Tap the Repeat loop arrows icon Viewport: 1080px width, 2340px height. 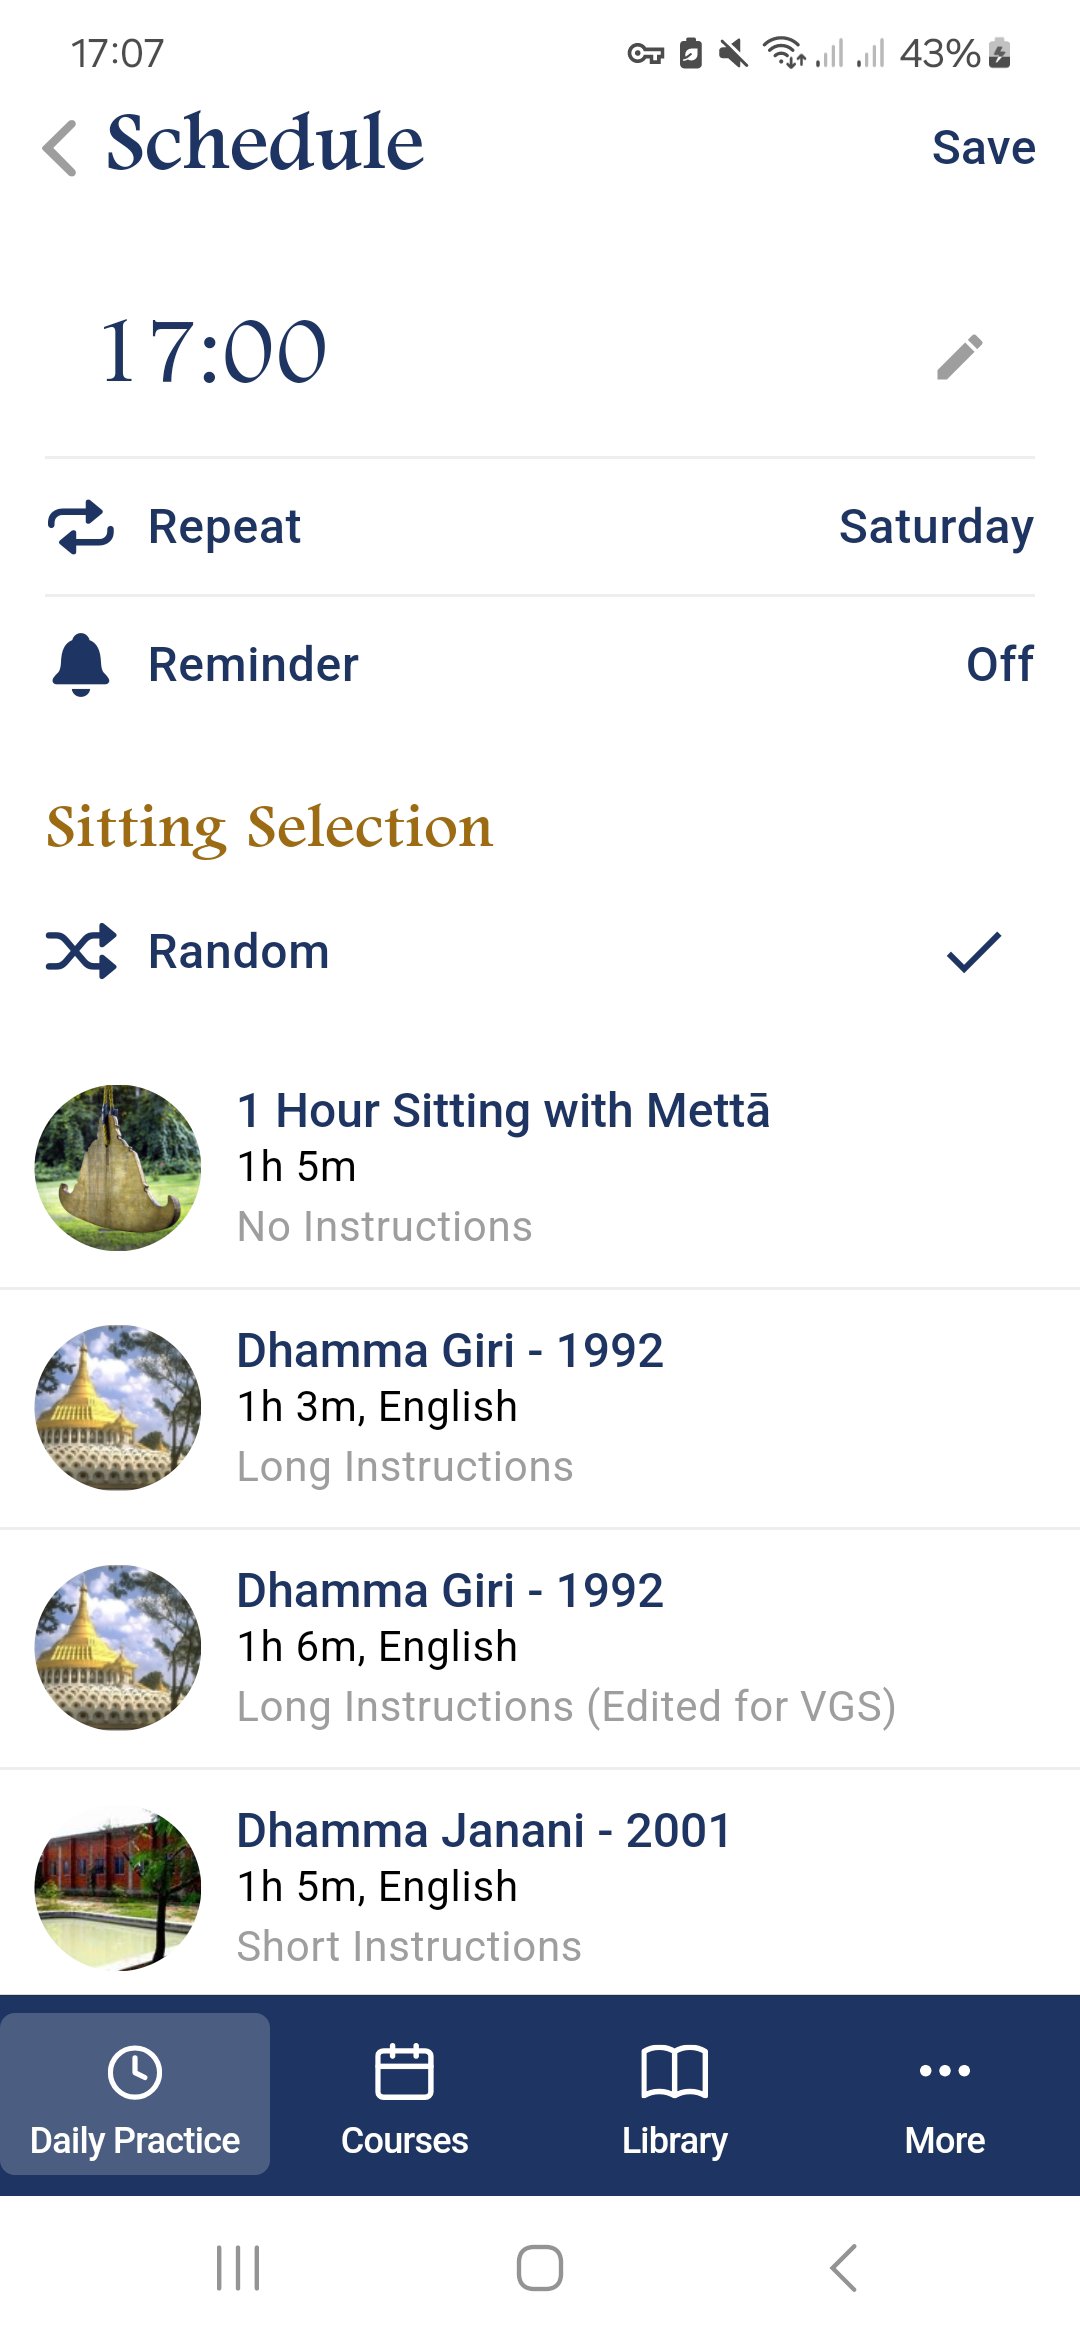coord(81,527)
